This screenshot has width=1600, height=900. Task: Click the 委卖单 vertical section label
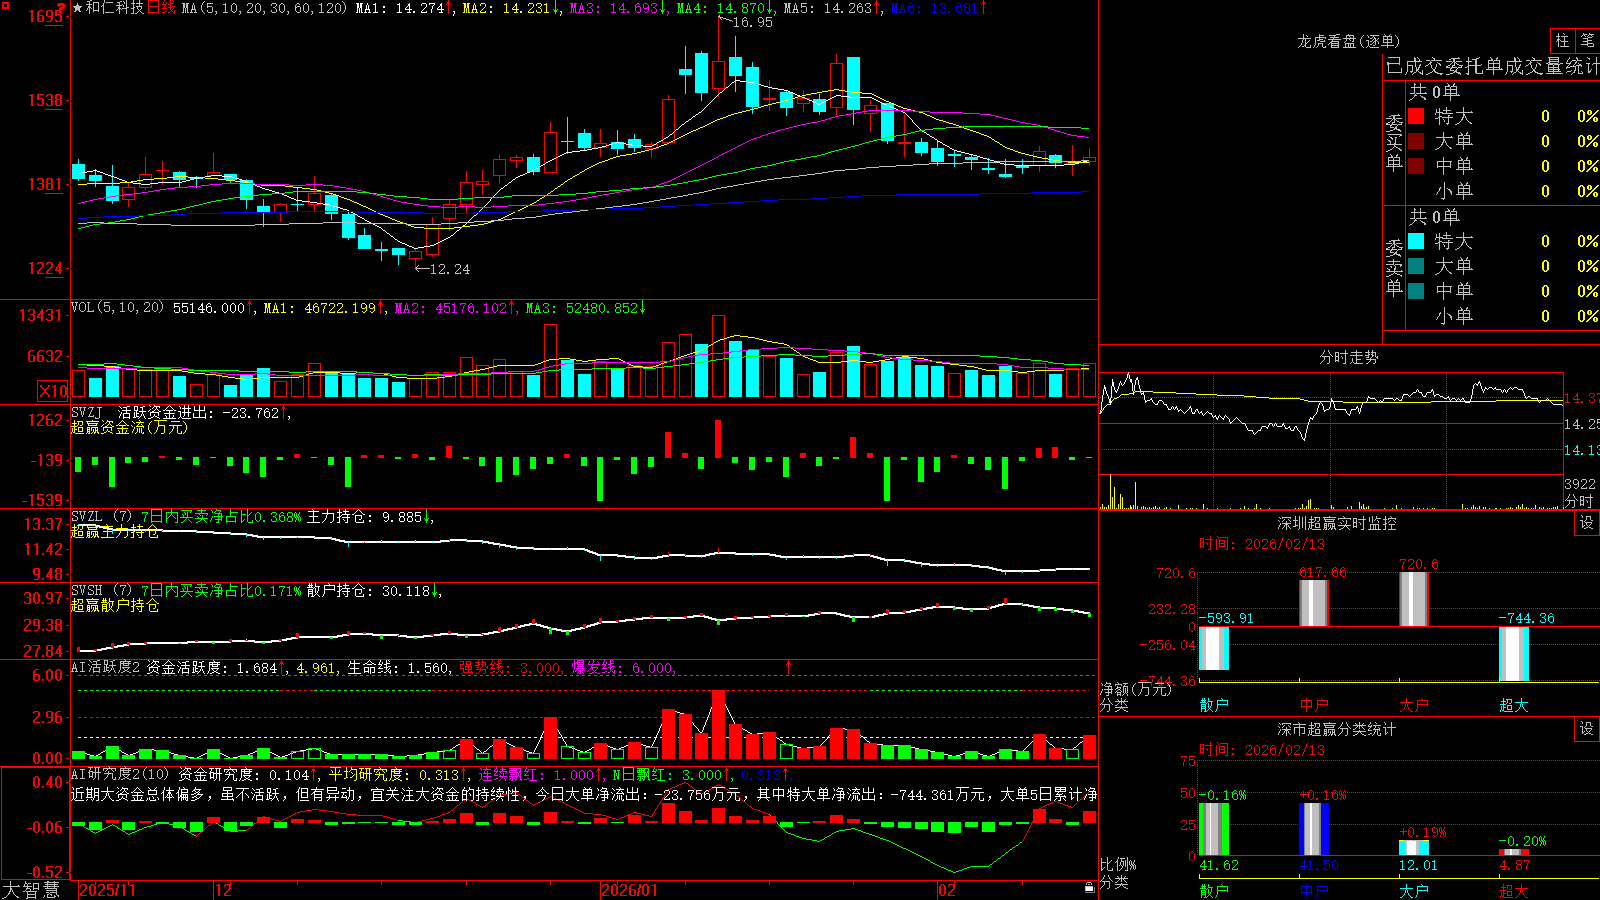(x=1394, y=266)
